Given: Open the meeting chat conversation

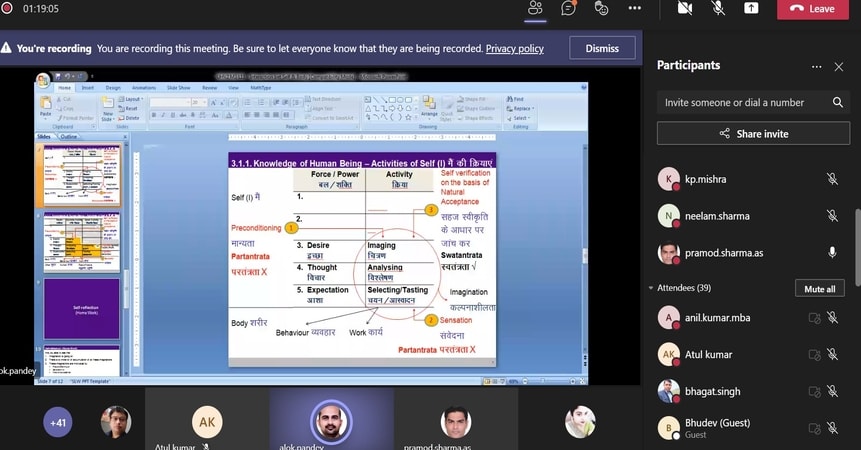Looking at the screenshot, I should coord(568,8).
